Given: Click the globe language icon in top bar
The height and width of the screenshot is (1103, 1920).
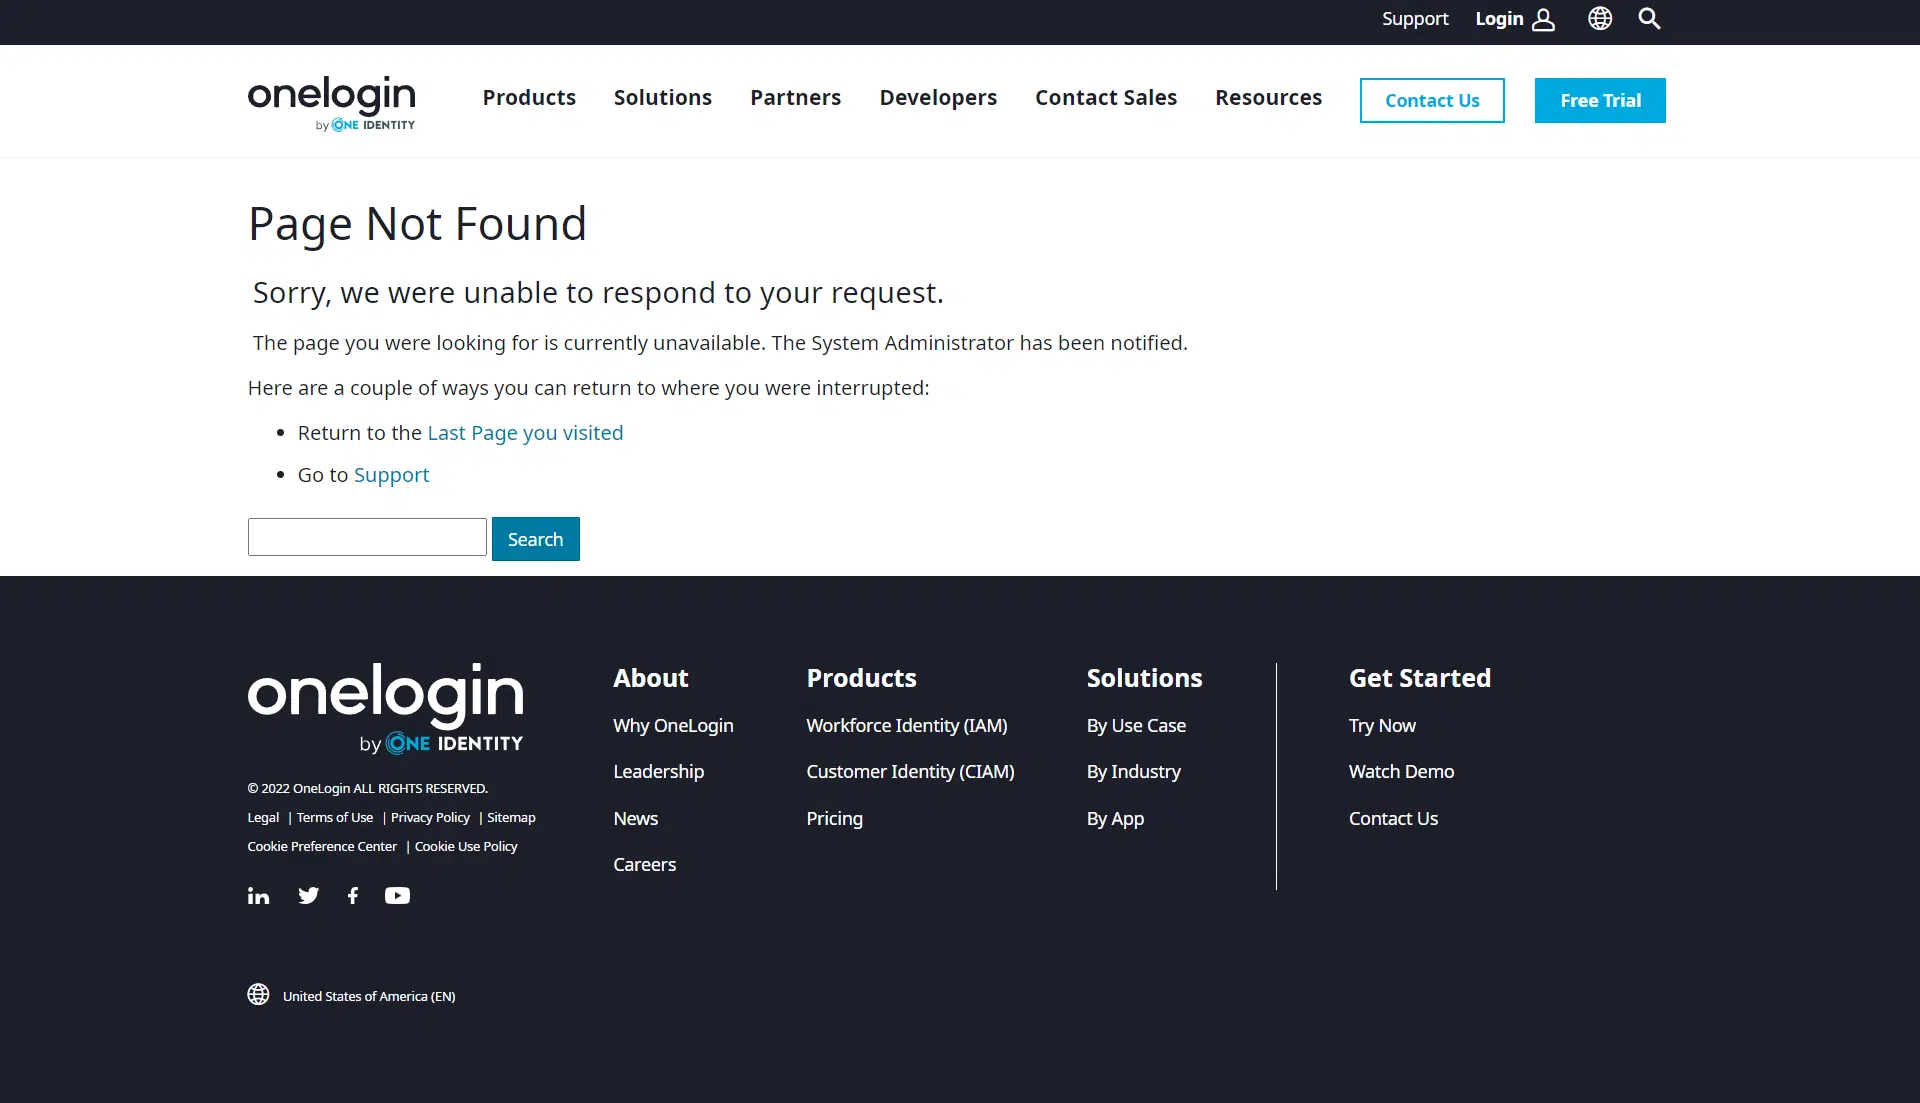Looking at the screenshot, I should [x=1600, y=19].
